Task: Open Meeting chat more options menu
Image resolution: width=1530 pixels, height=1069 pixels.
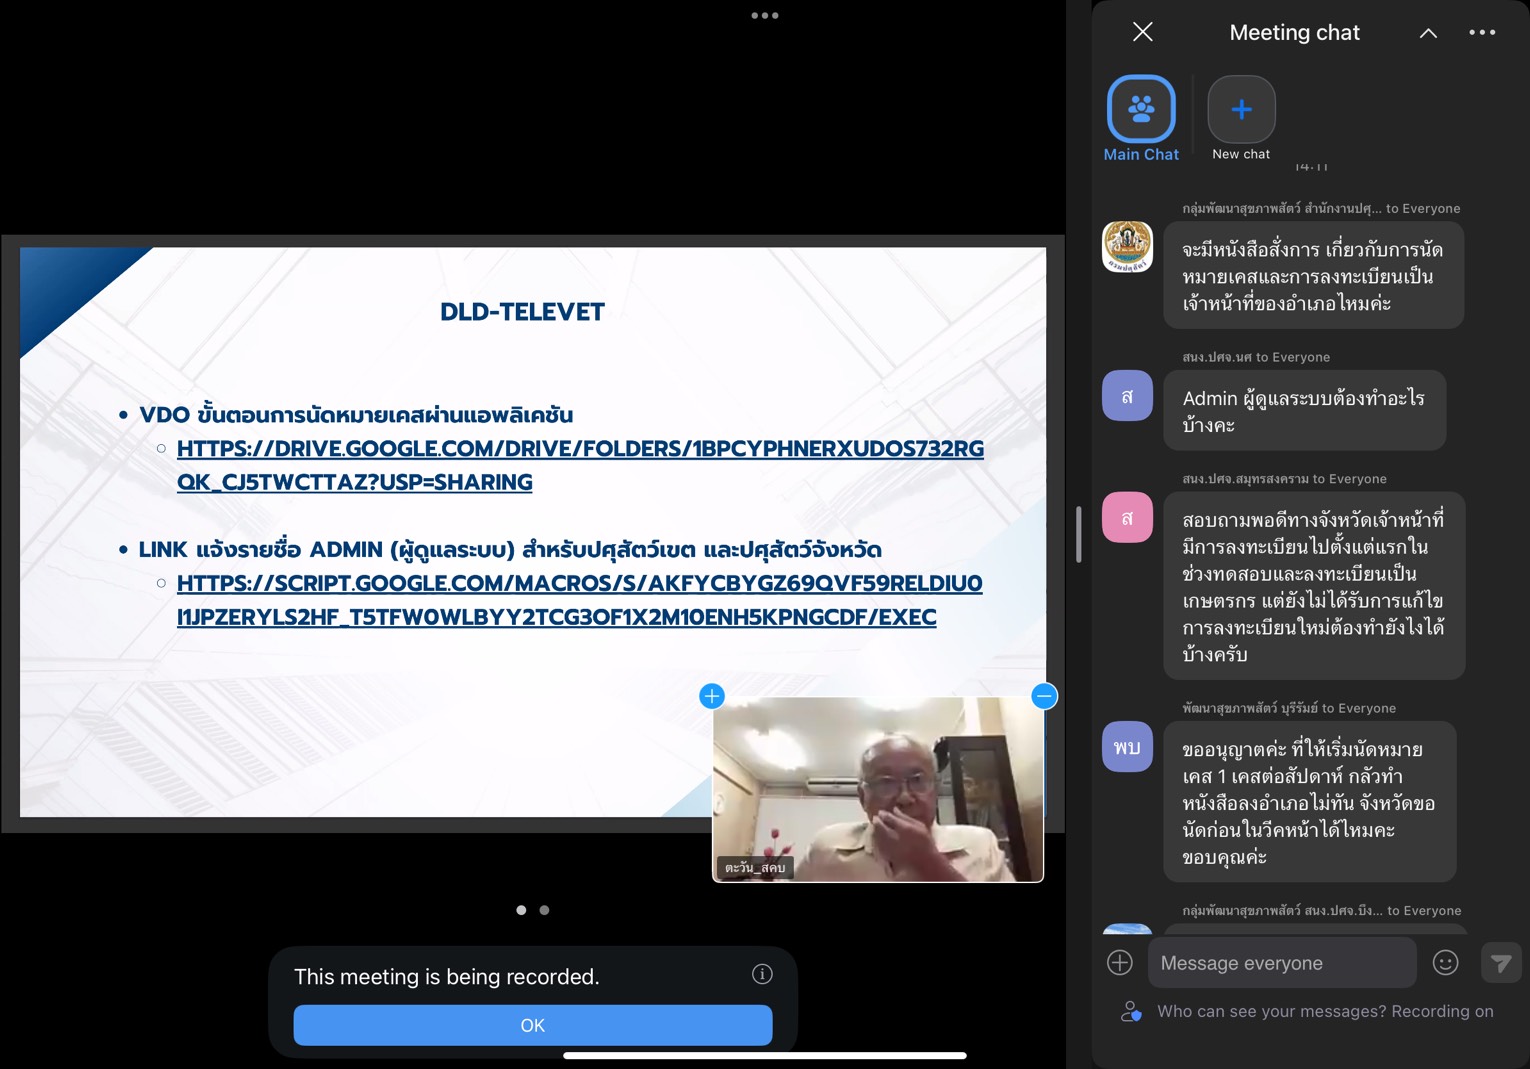Action: (x=1482, y=33)
